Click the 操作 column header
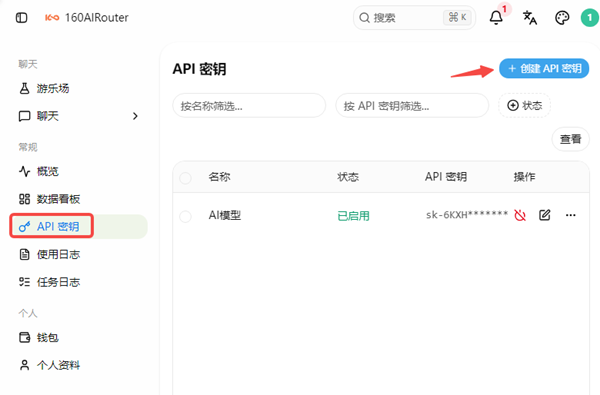The width and height of the screenshot is (600, 395). click(524, 177)
